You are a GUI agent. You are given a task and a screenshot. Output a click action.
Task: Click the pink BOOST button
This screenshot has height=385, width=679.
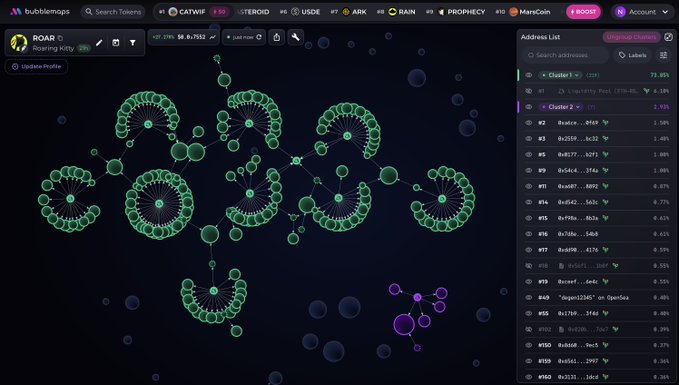583,12
